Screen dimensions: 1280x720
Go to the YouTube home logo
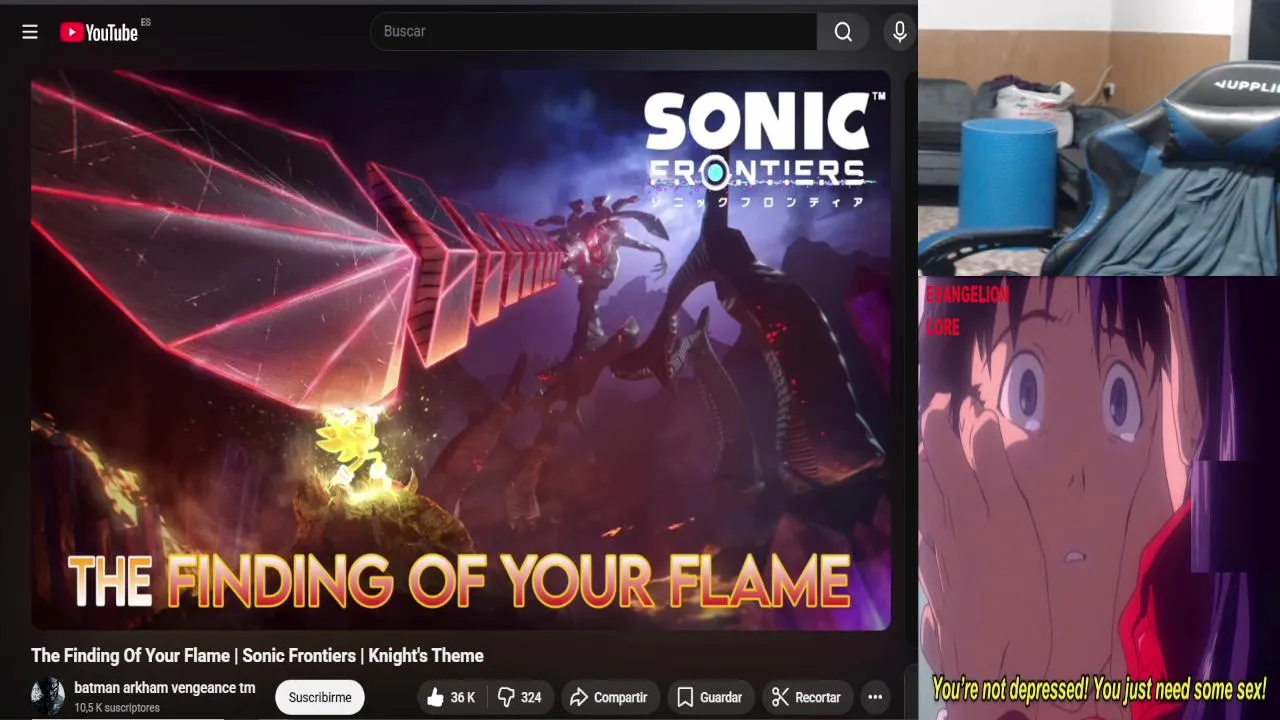(x=99, y=32)
